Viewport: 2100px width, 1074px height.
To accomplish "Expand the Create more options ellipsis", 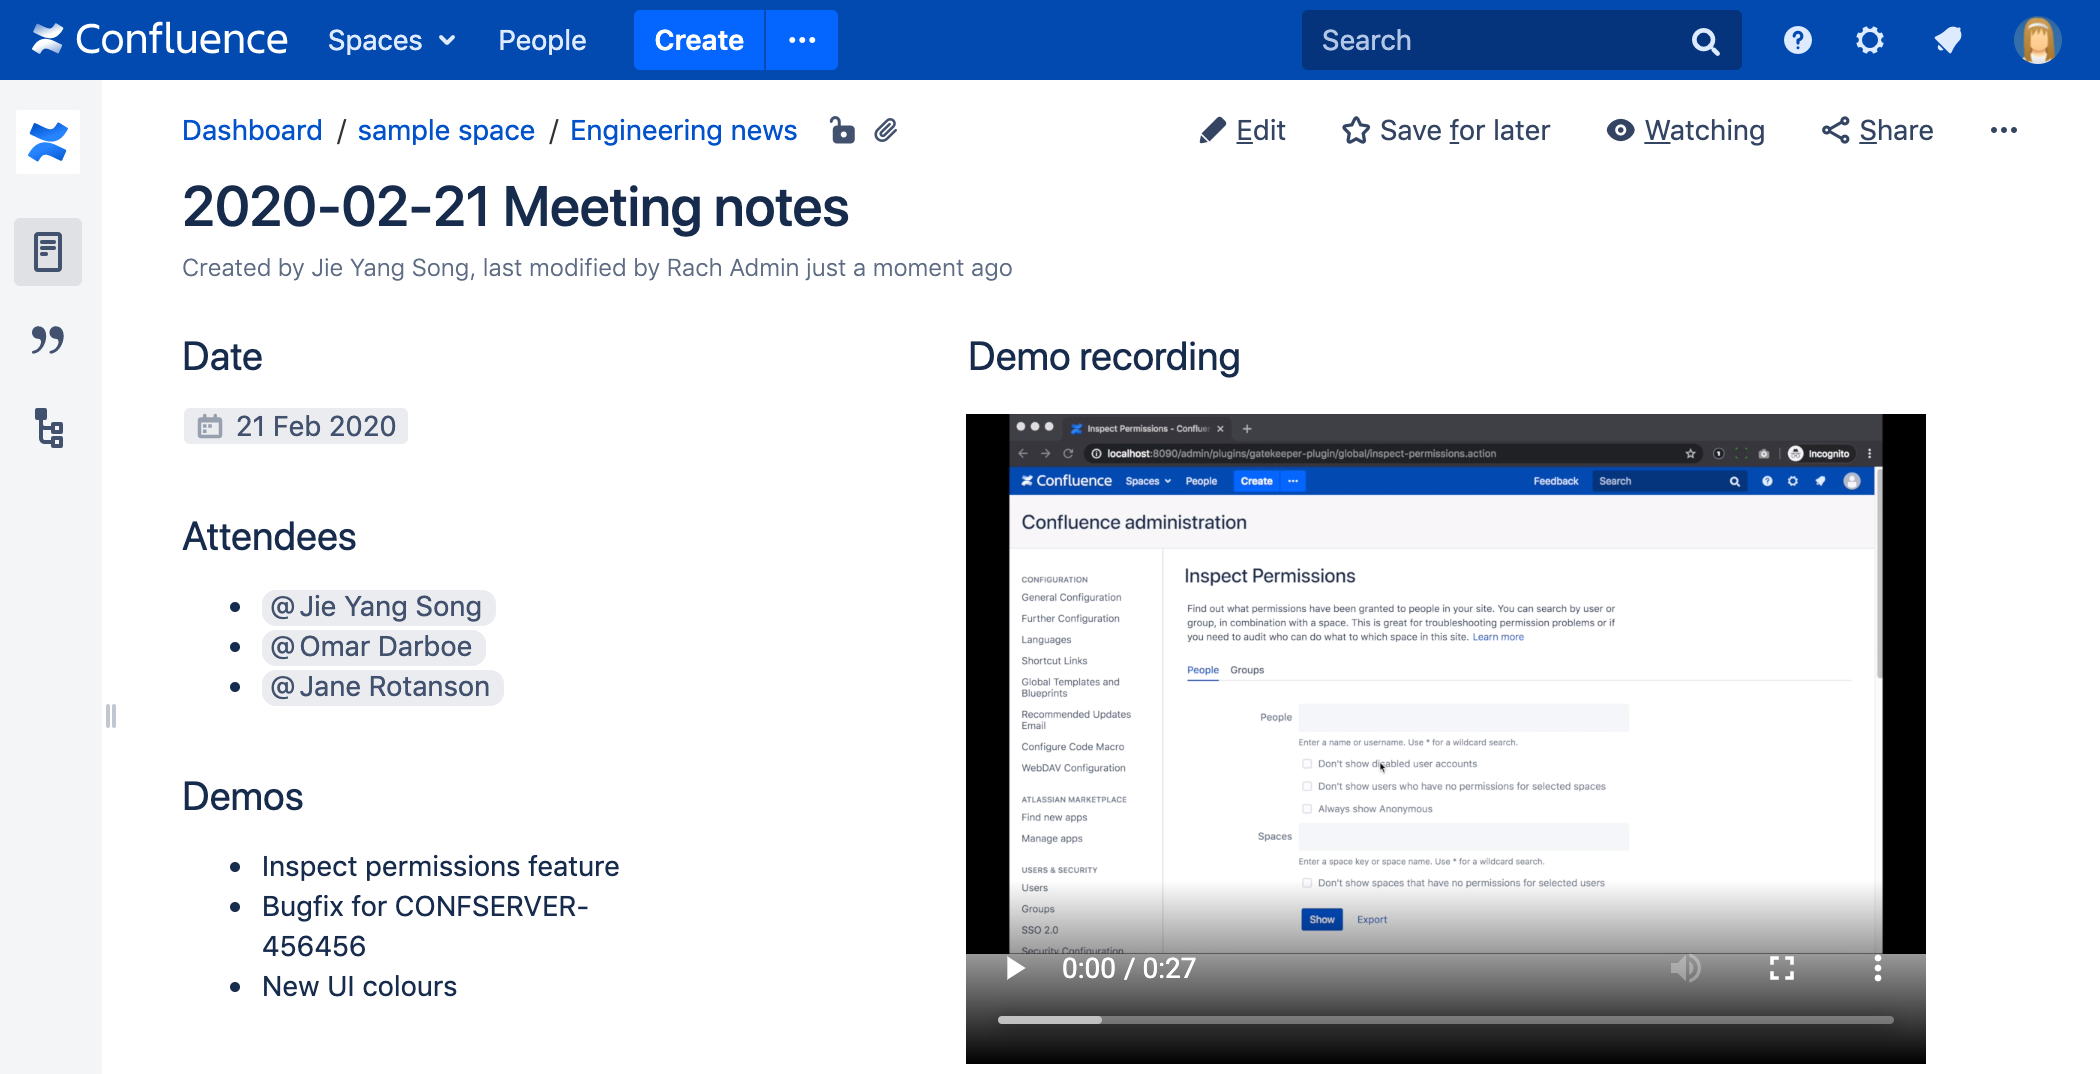I will click(802, 40).
